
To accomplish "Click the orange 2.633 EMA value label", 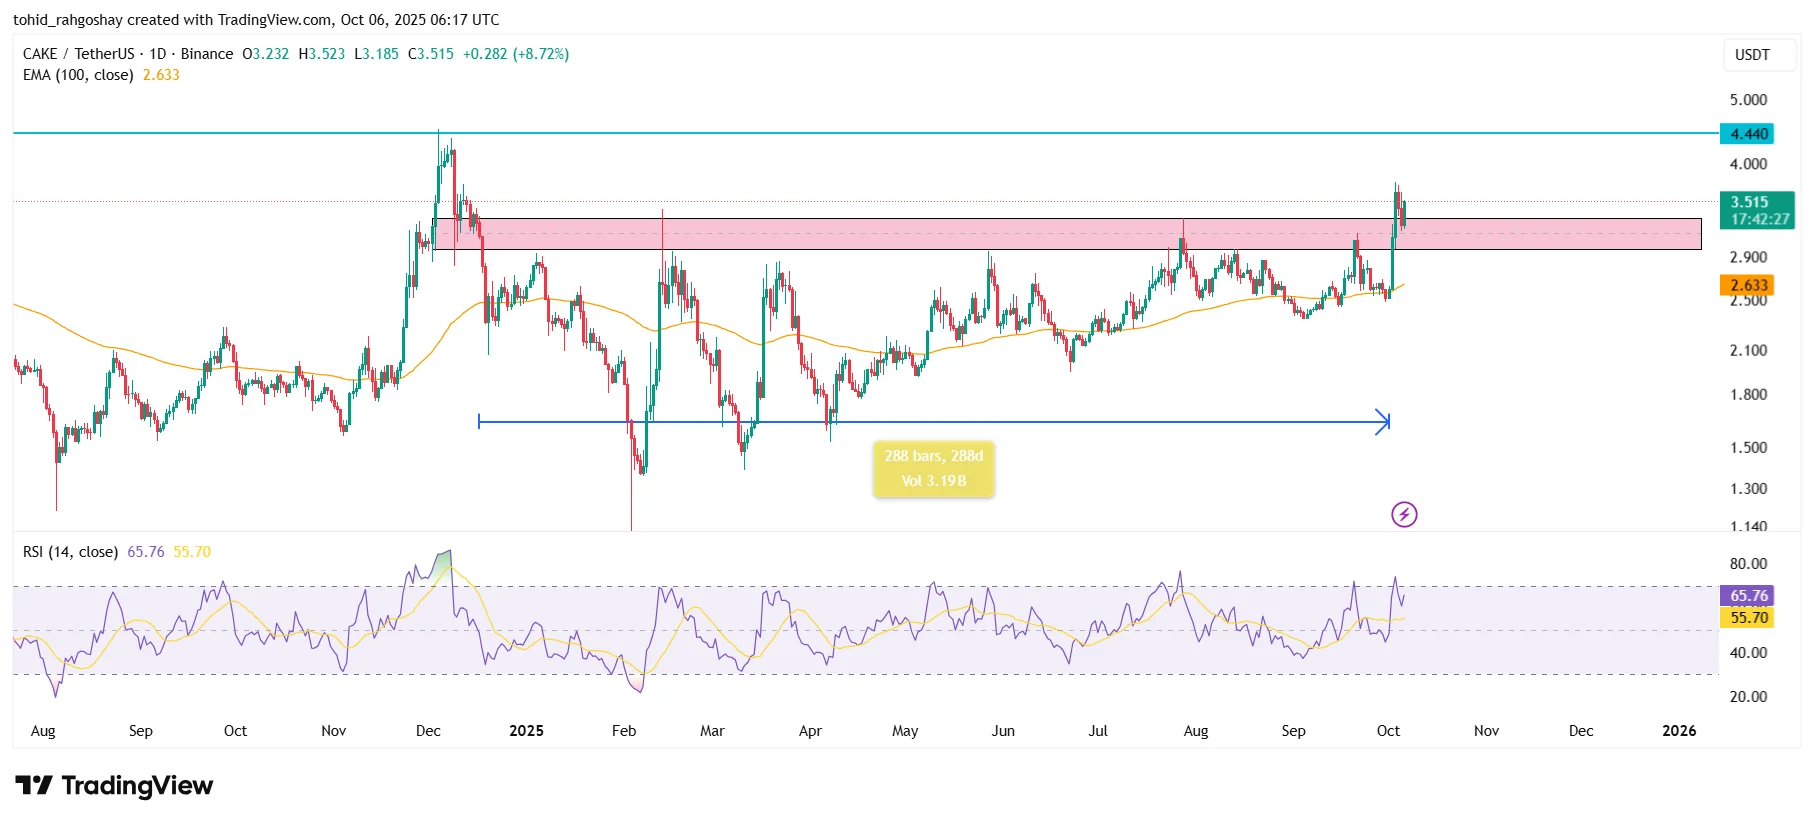I will [1748, 286].
